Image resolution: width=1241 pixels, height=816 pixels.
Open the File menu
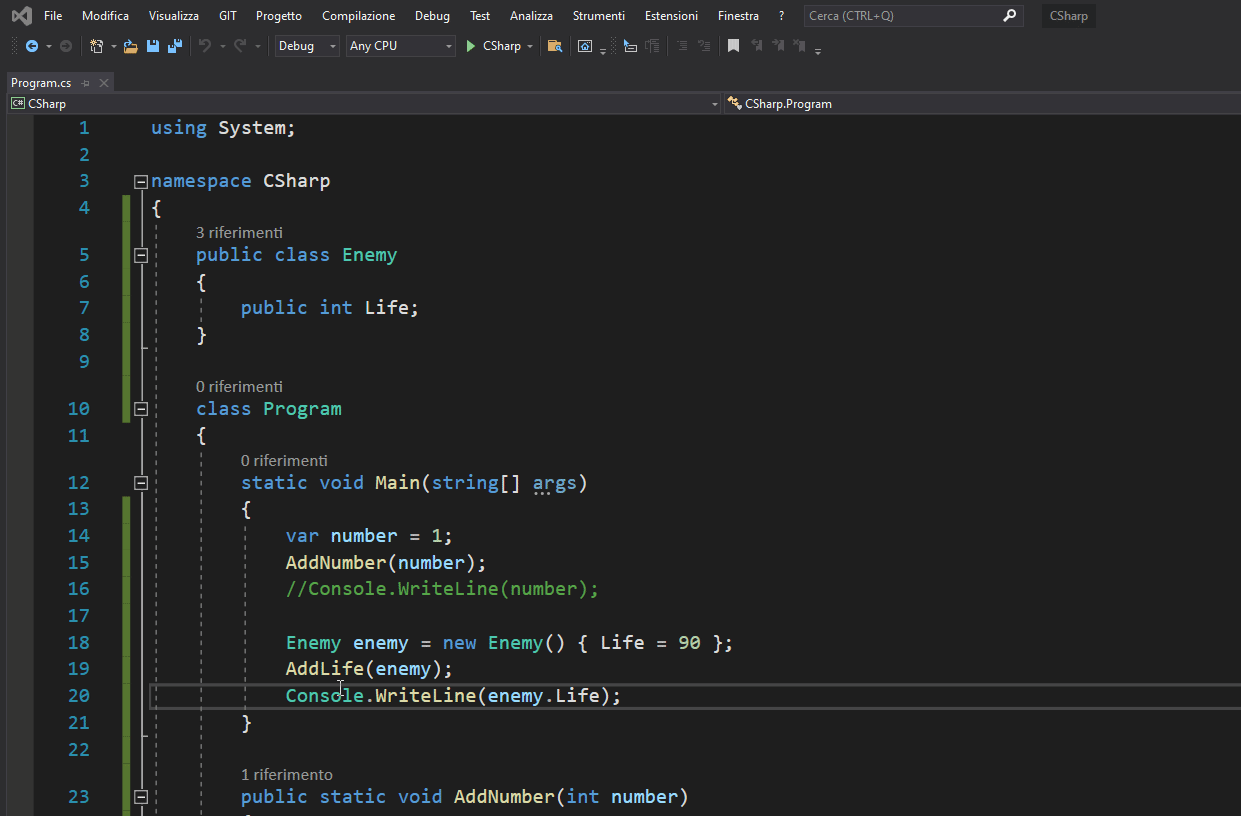click(x=53, y=16)
